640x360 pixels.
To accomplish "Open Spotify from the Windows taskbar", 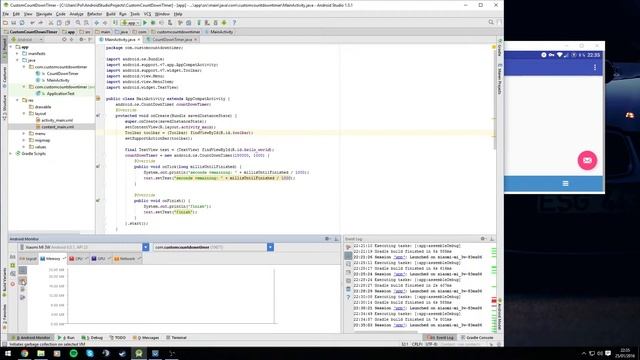I will (x=73, y=353).
